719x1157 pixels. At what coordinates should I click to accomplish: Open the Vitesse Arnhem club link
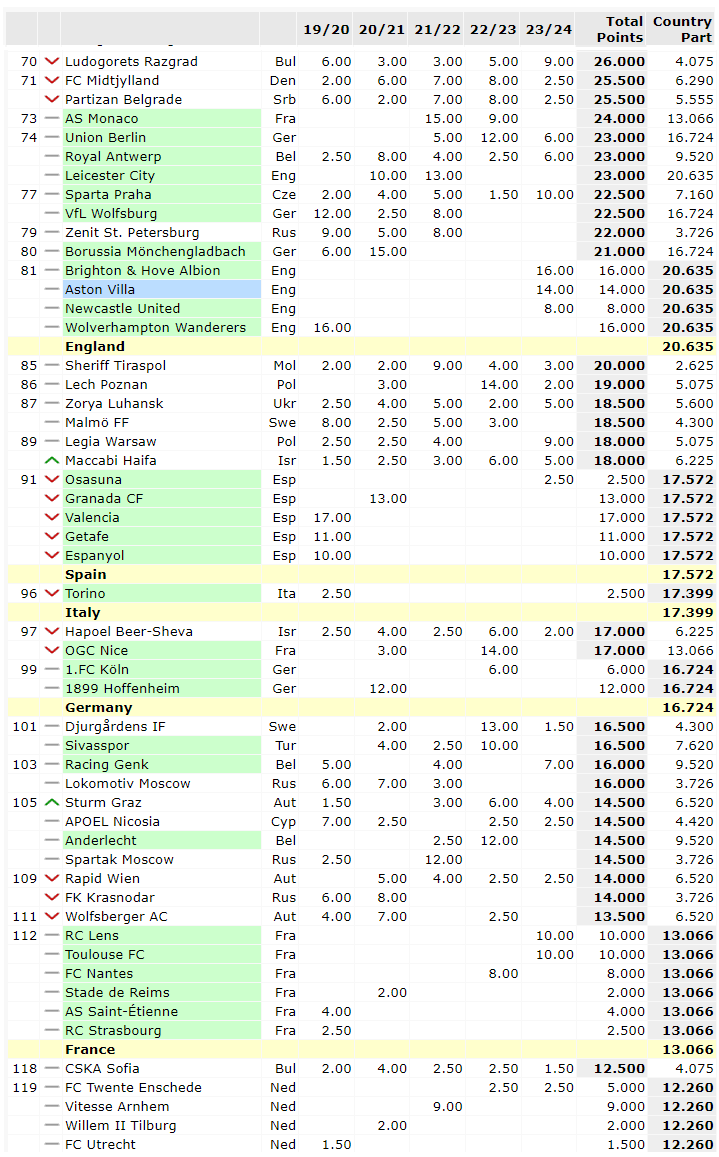tap(117, 1106)
